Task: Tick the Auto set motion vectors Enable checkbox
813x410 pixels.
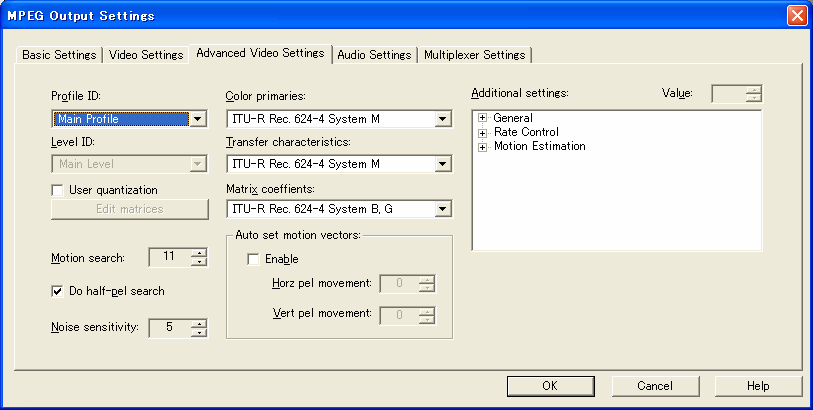Action: (254, 259)
